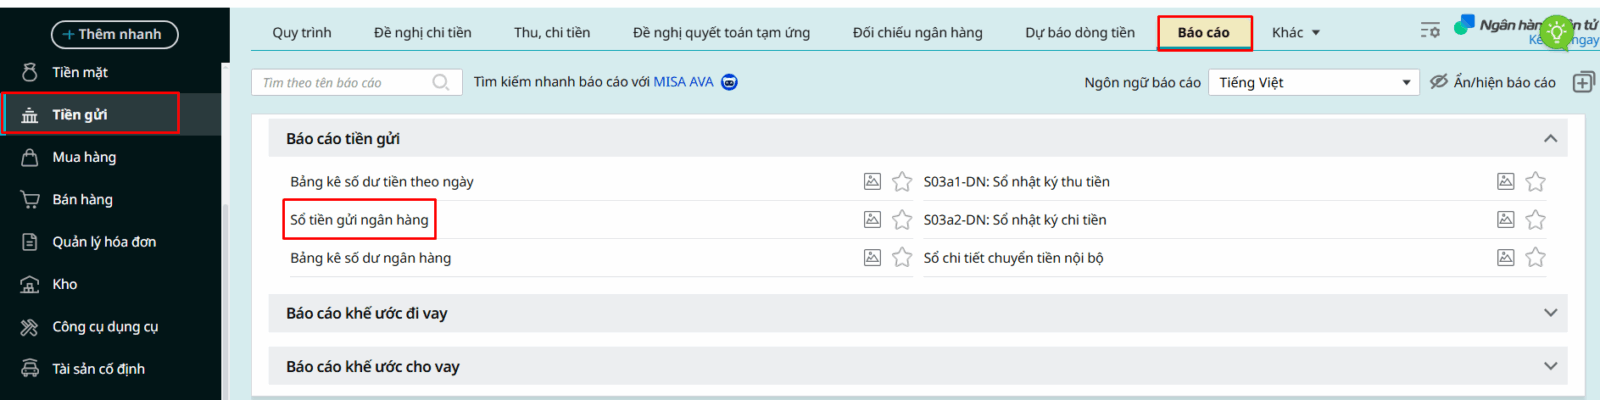1600x400 pixels.
Task: Click the search magnifier icon in report search
Action: (x=440, y=82)
